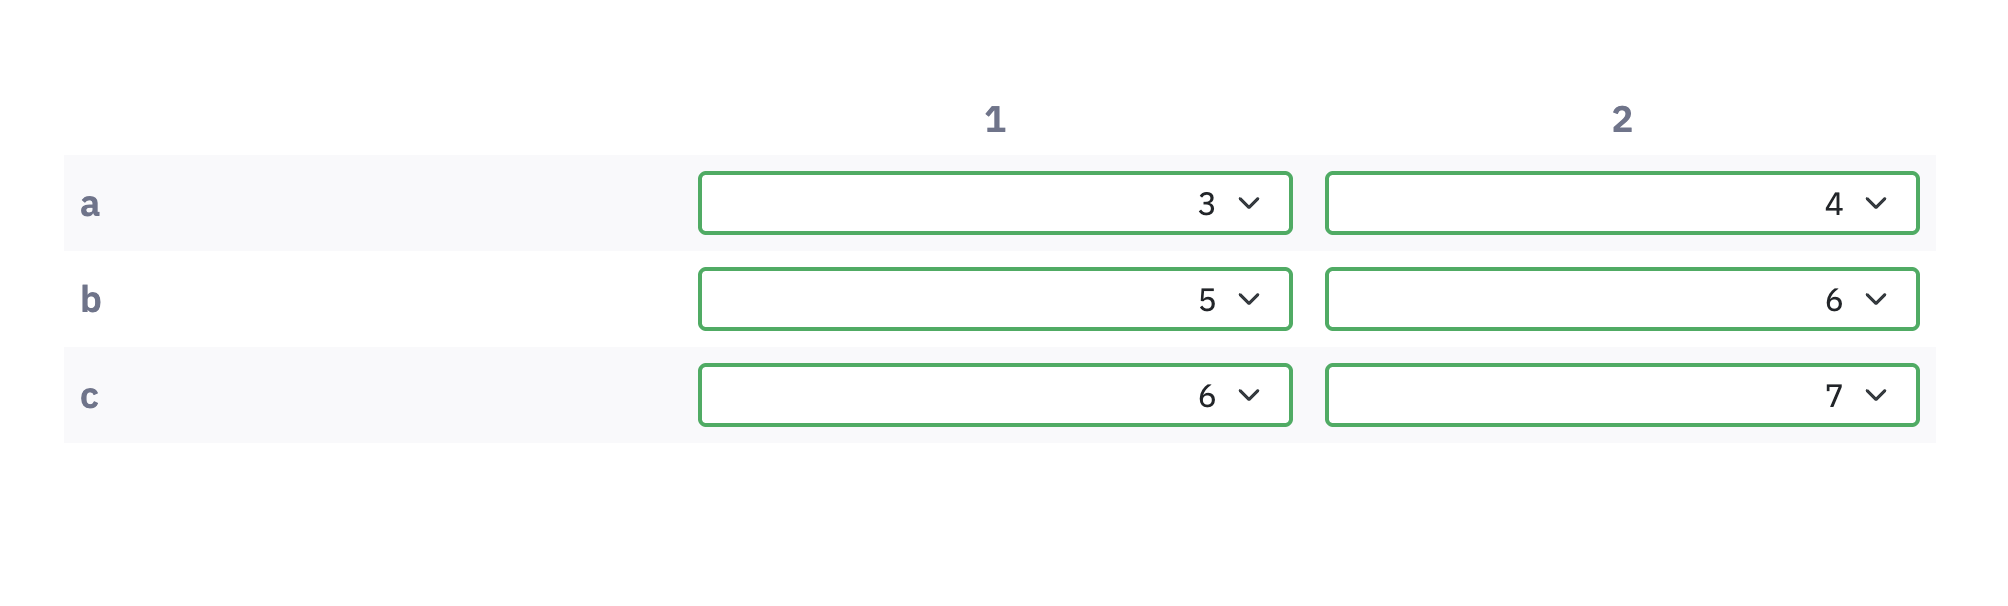Click the chevron arrow beside value 5
The width and height of the screenshot is (2008, 606).
pos(1249,299)
